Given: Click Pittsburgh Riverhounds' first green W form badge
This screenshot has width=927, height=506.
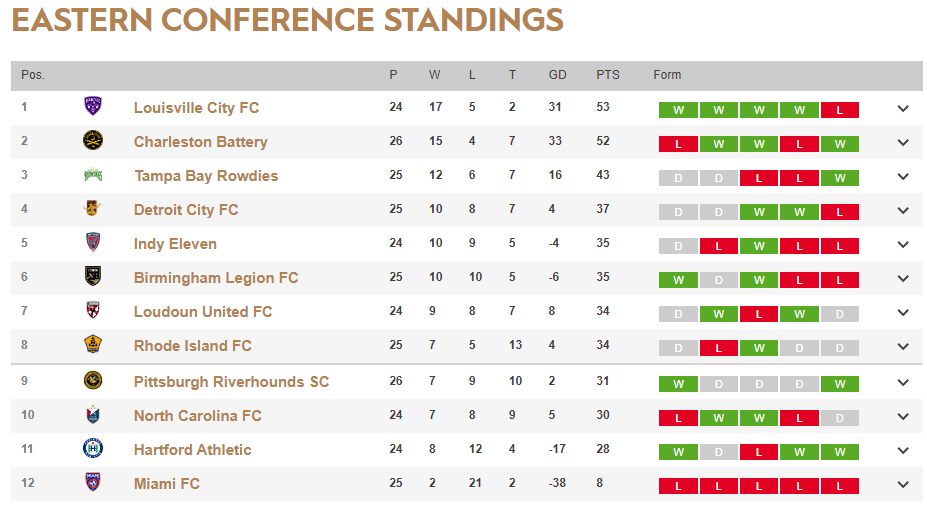Looking at the screenshot, I should click(x=678, y=384).
